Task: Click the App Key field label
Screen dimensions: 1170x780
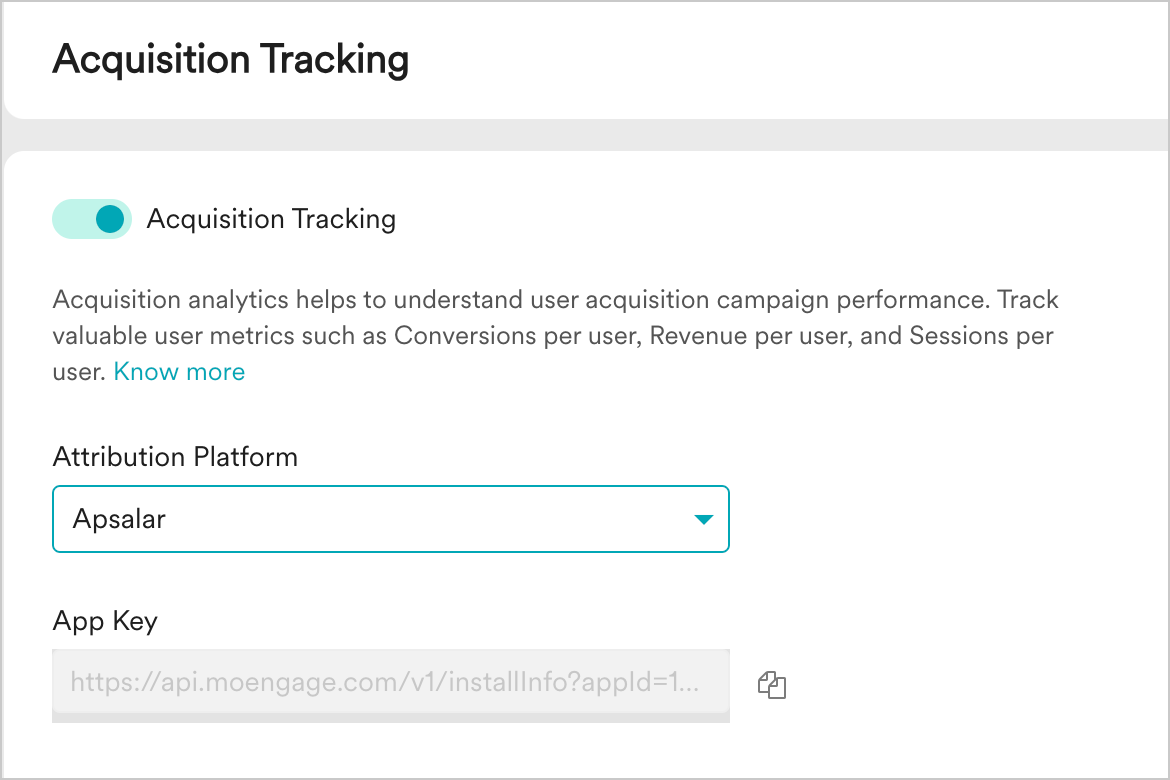Action: [105, 621]
